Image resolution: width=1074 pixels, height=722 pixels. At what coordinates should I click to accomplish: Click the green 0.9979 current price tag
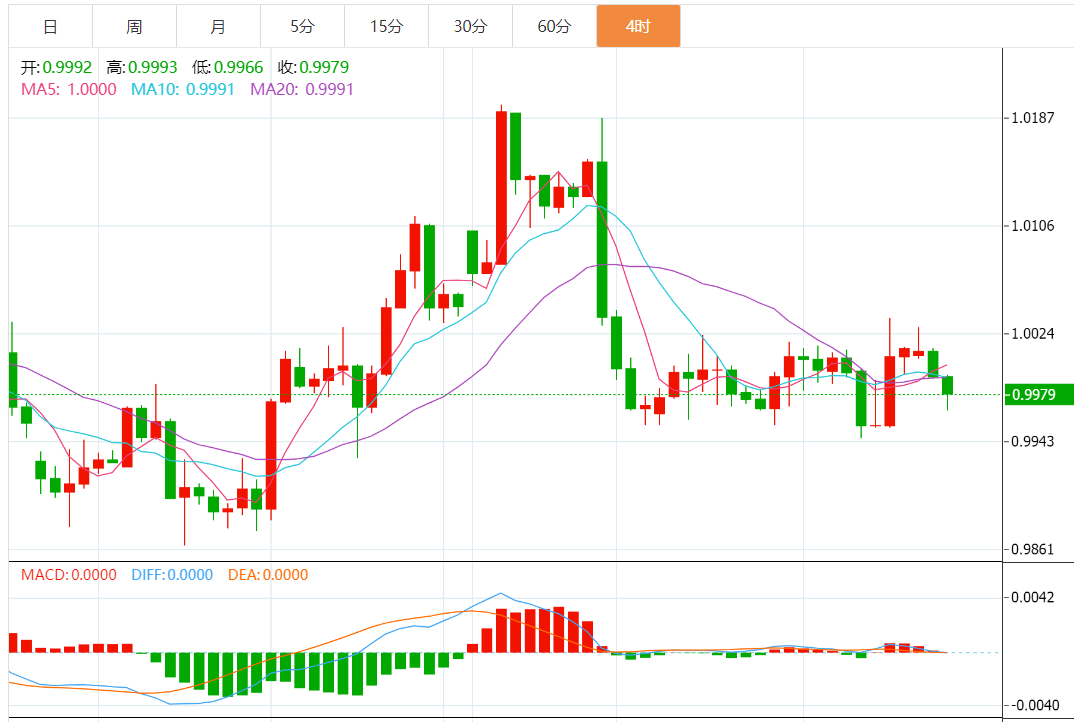pyautogui.click(x=1038, y=395)
